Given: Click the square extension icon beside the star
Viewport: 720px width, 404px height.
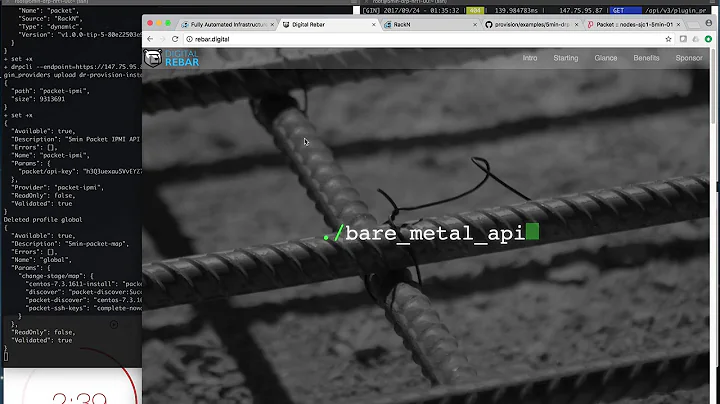Looking at the screenshot, I should point(683,39).
